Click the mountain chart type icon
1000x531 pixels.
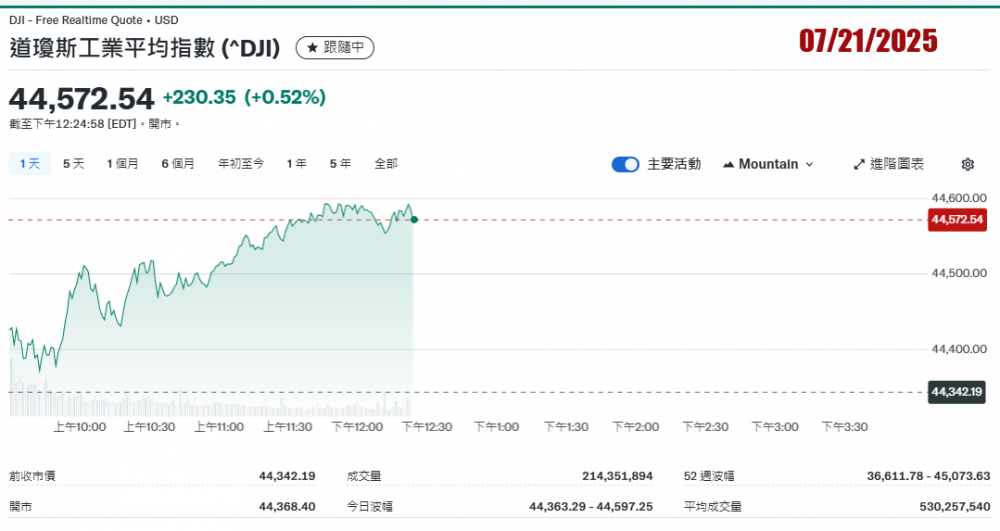pyautogui.click(x=728, y=164)
